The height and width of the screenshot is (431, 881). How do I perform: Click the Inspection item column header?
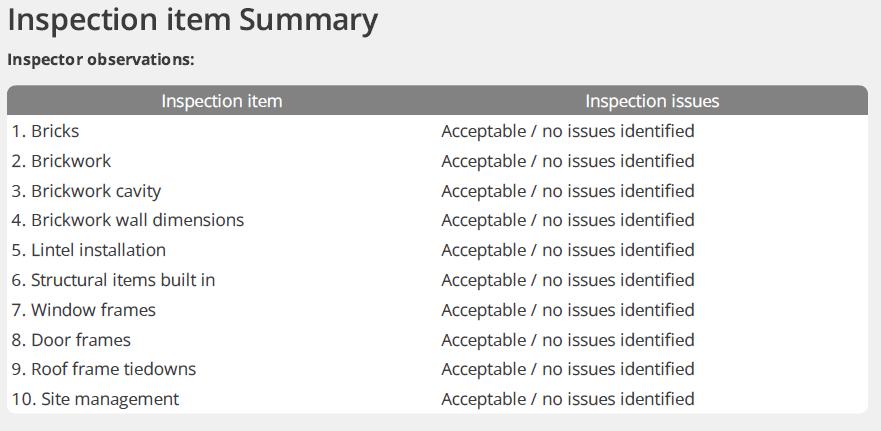[221, 101]
